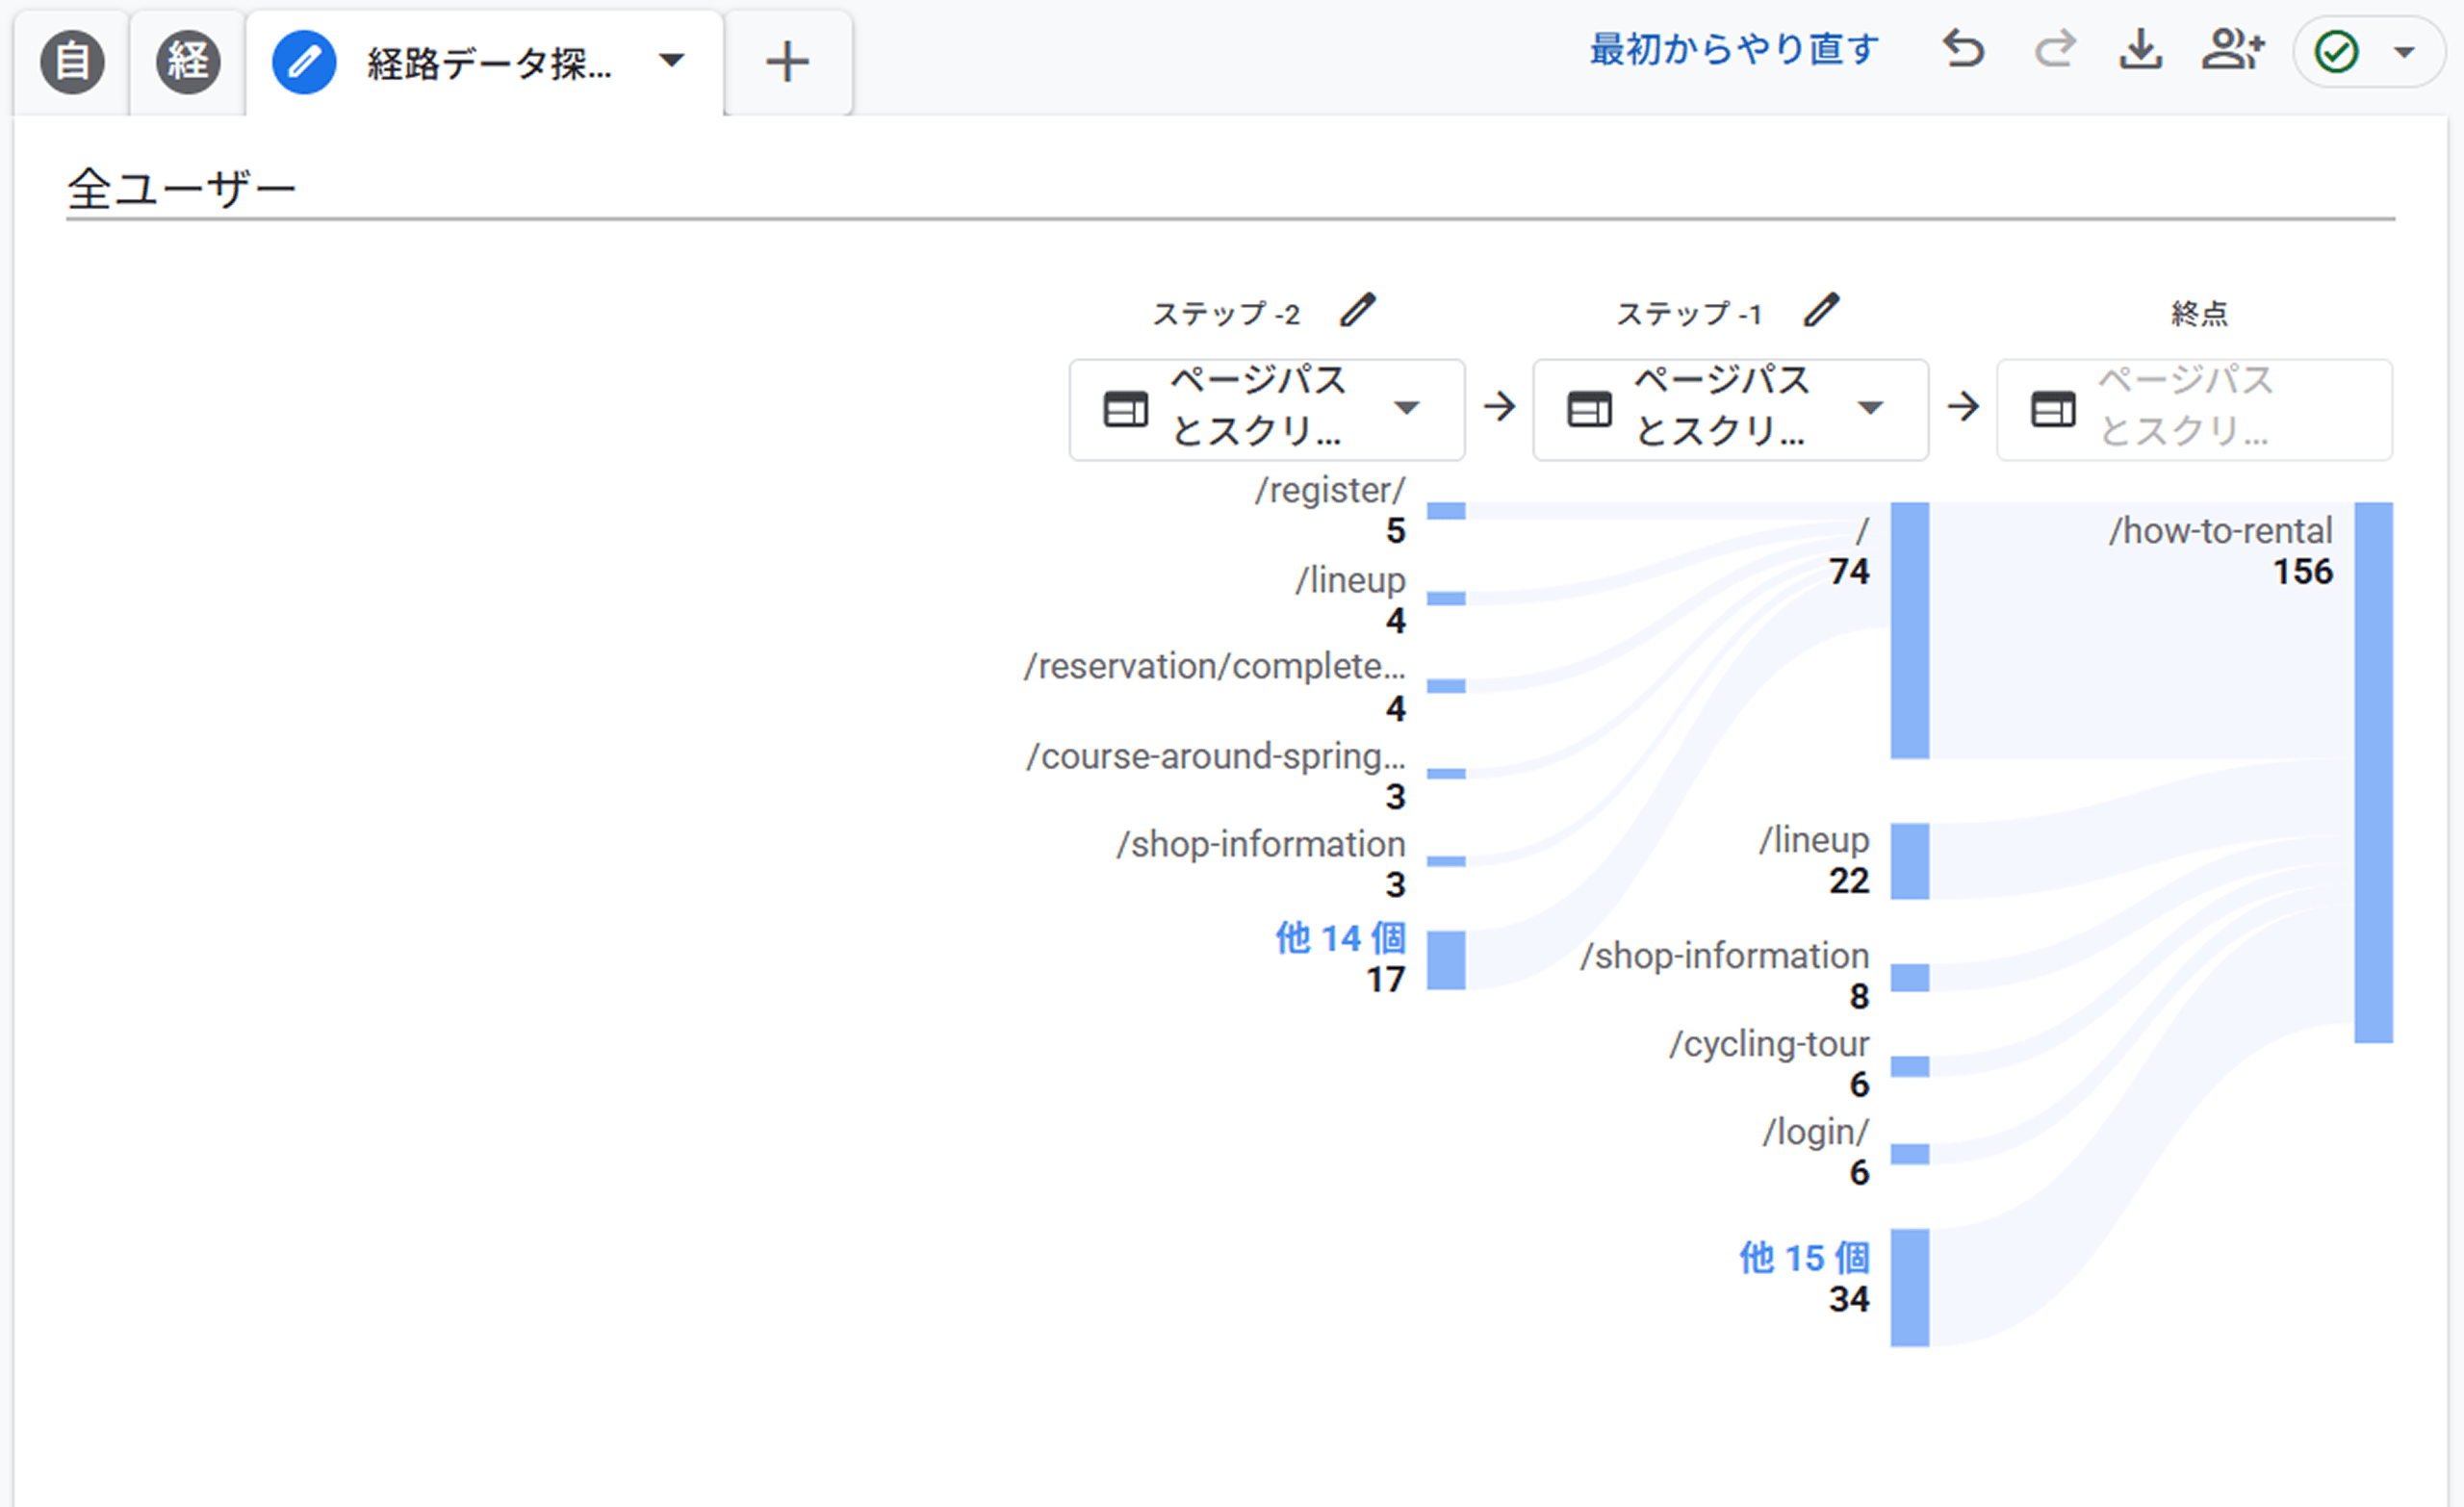Viewport: 2464px width, 1507px height.
Task: Select the /shop-information node with 8
Action: click(x=1910, y=978)
